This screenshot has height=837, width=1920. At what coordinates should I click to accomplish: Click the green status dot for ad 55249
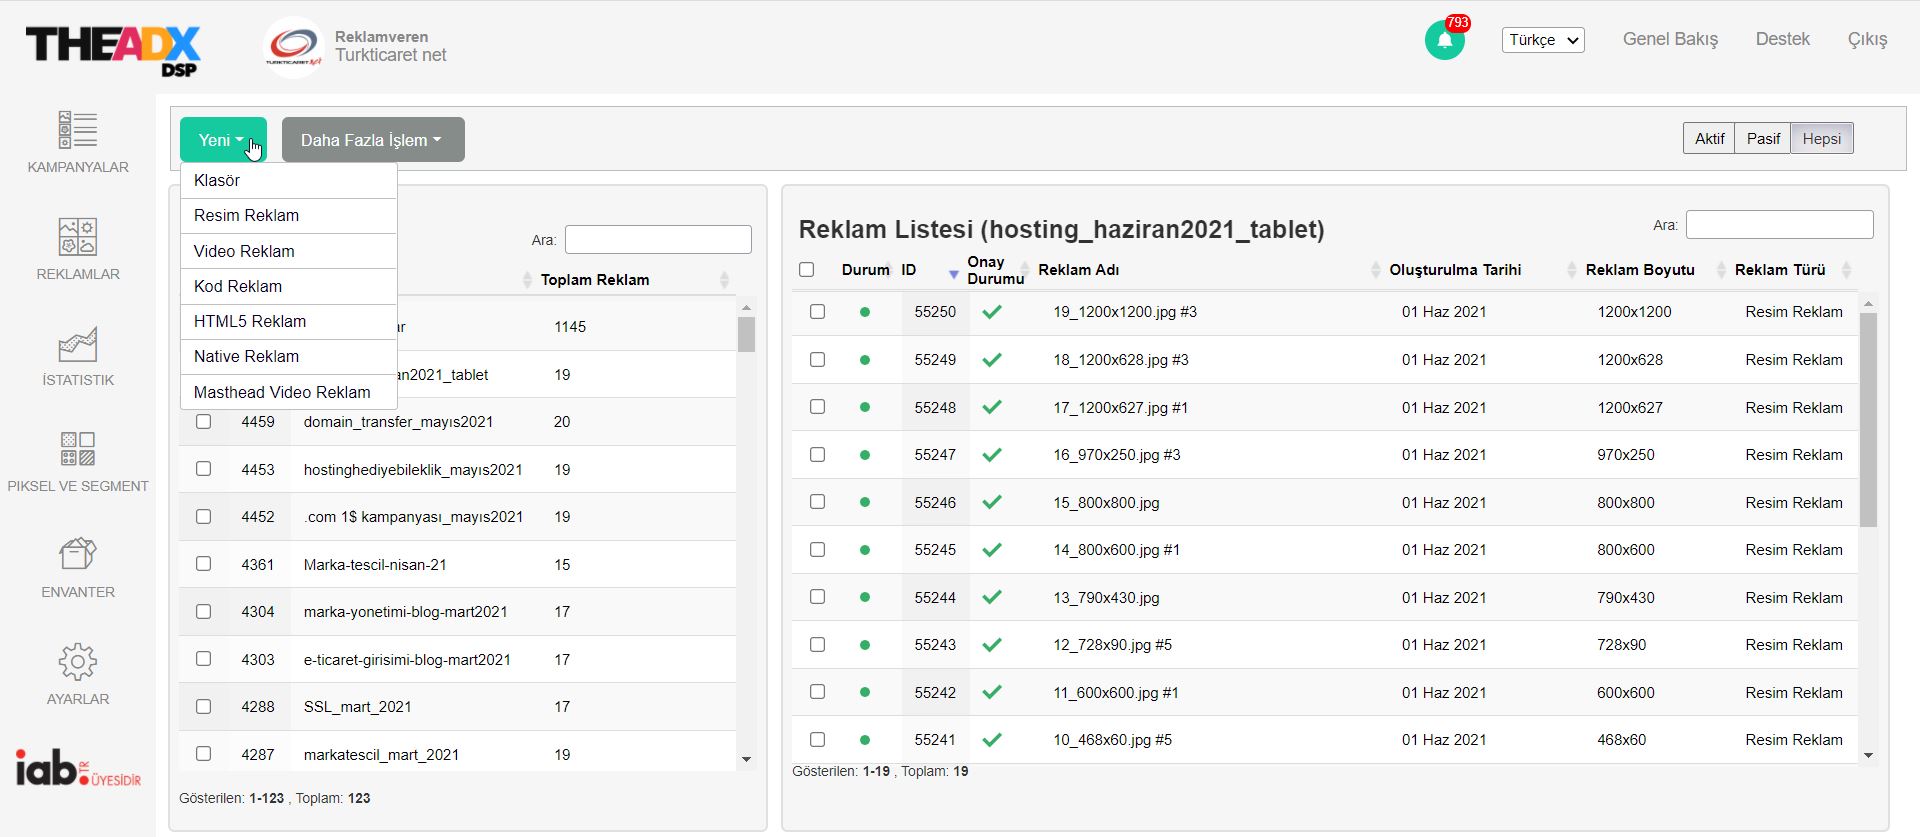tap(865, 360)
